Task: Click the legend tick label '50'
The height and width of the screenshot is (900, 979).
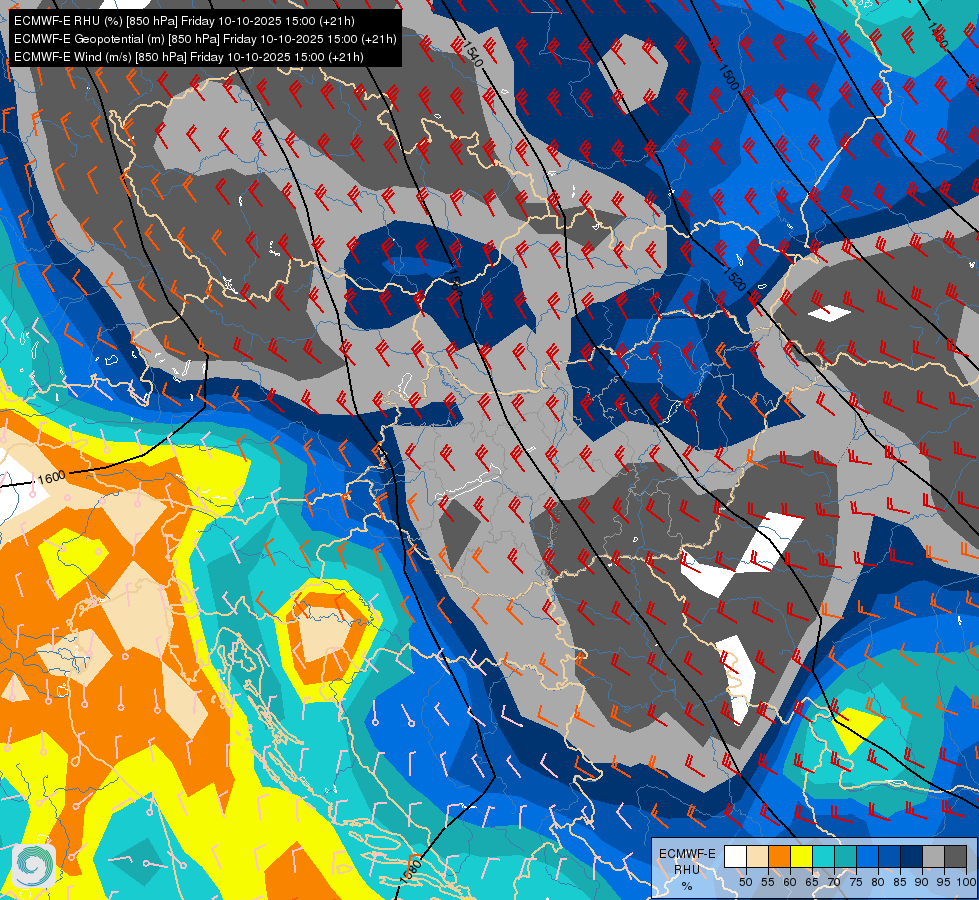Action: pos(745,882)
